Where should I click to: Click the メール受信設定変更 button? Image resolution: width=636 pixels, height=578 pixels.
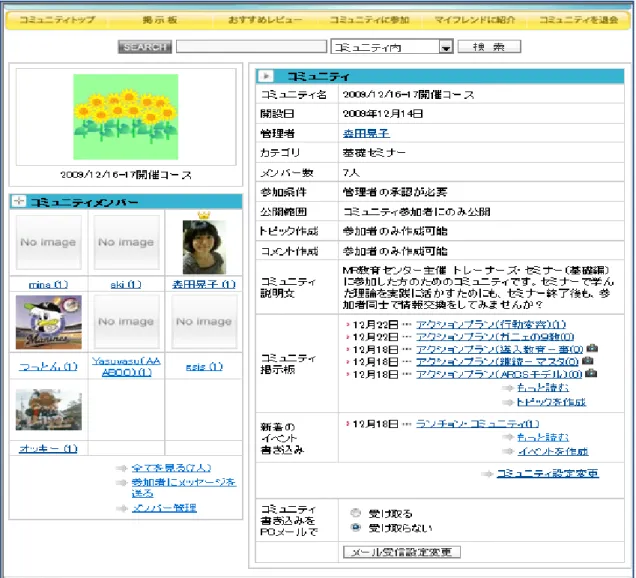pyautogui.click(x=402, y=552)
